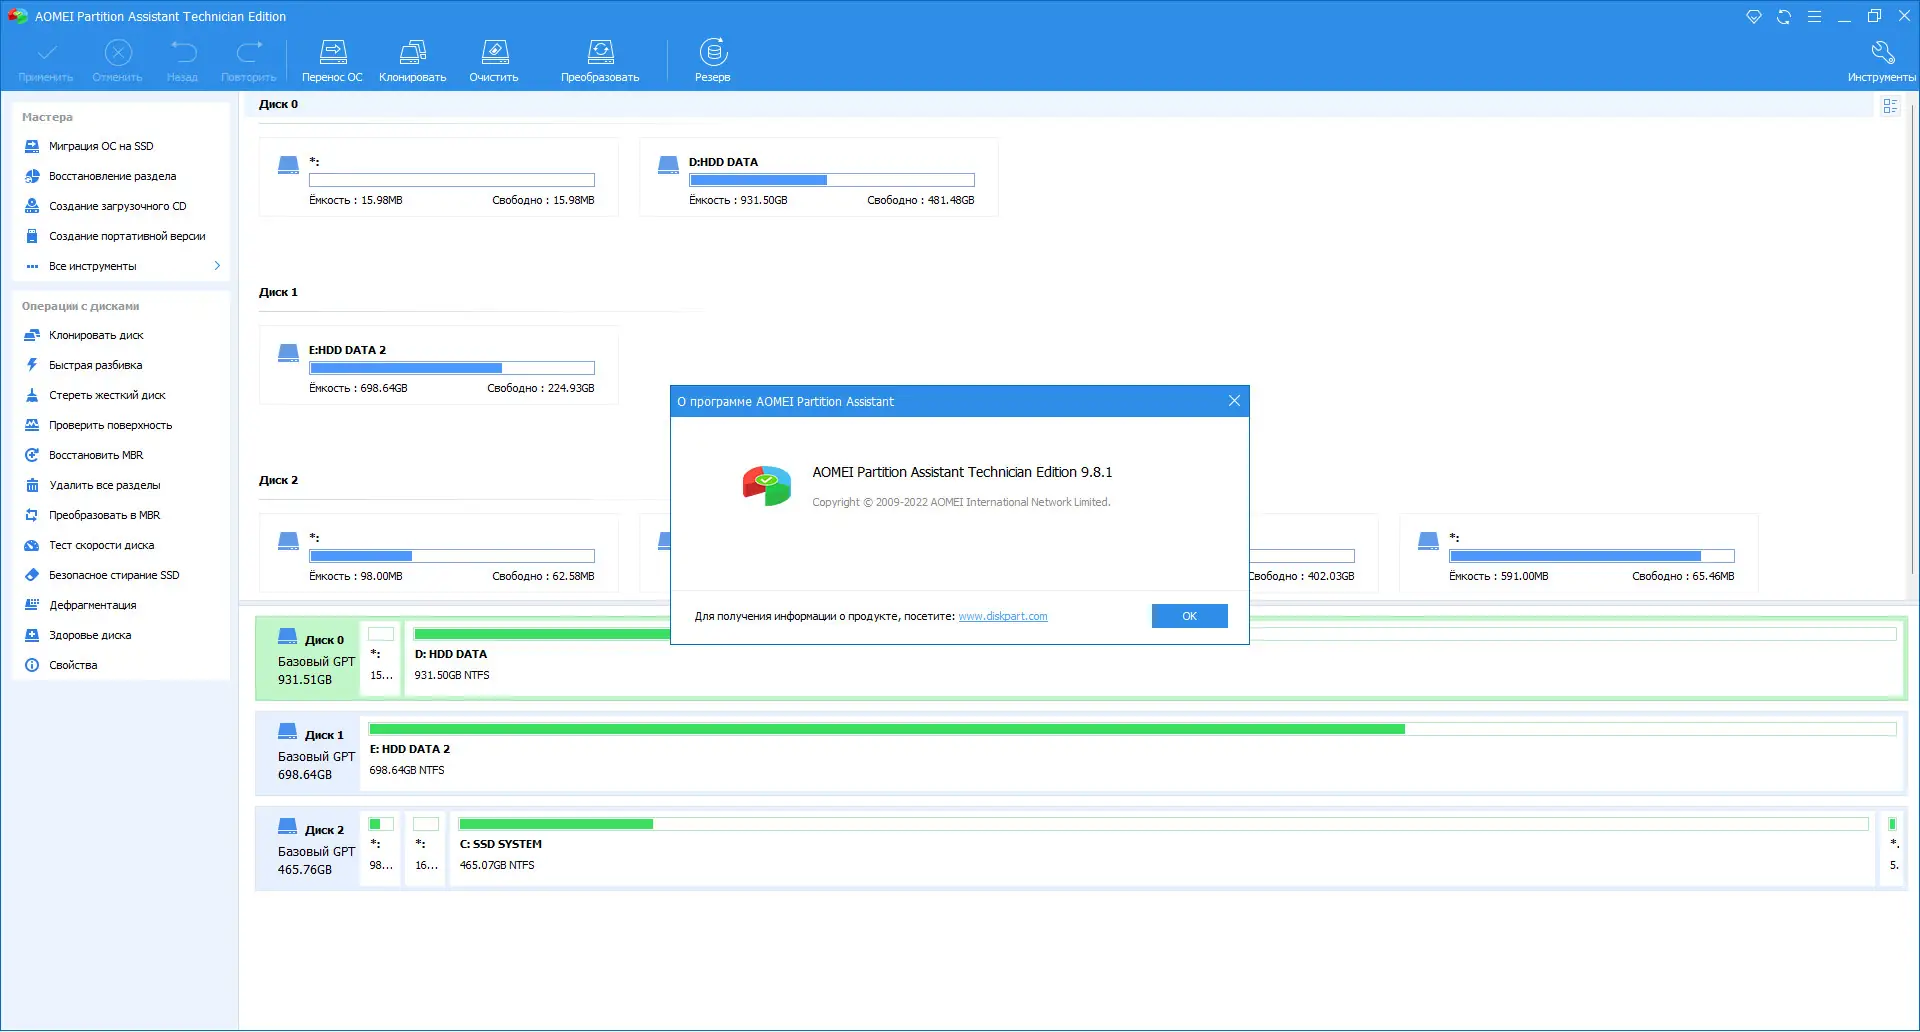The image size is (1920, 1032).
Task: Open the www.diskpart.com link
Action: tap(1002, 616)
